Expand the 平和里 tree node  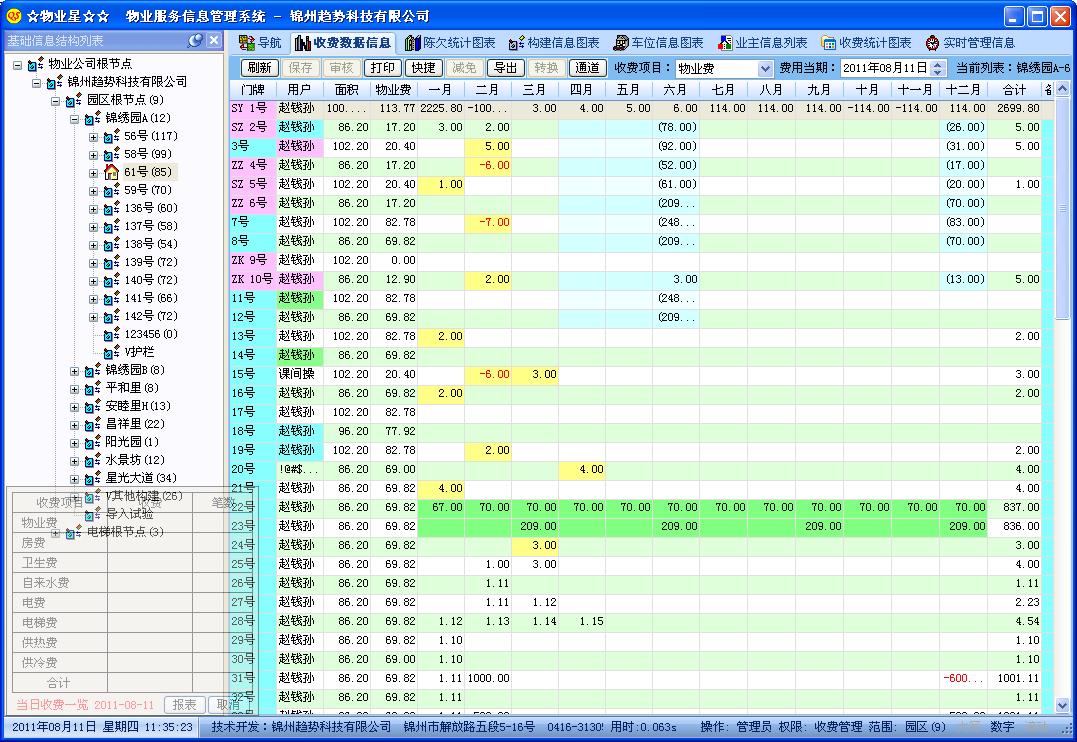[x=75, y=388]
